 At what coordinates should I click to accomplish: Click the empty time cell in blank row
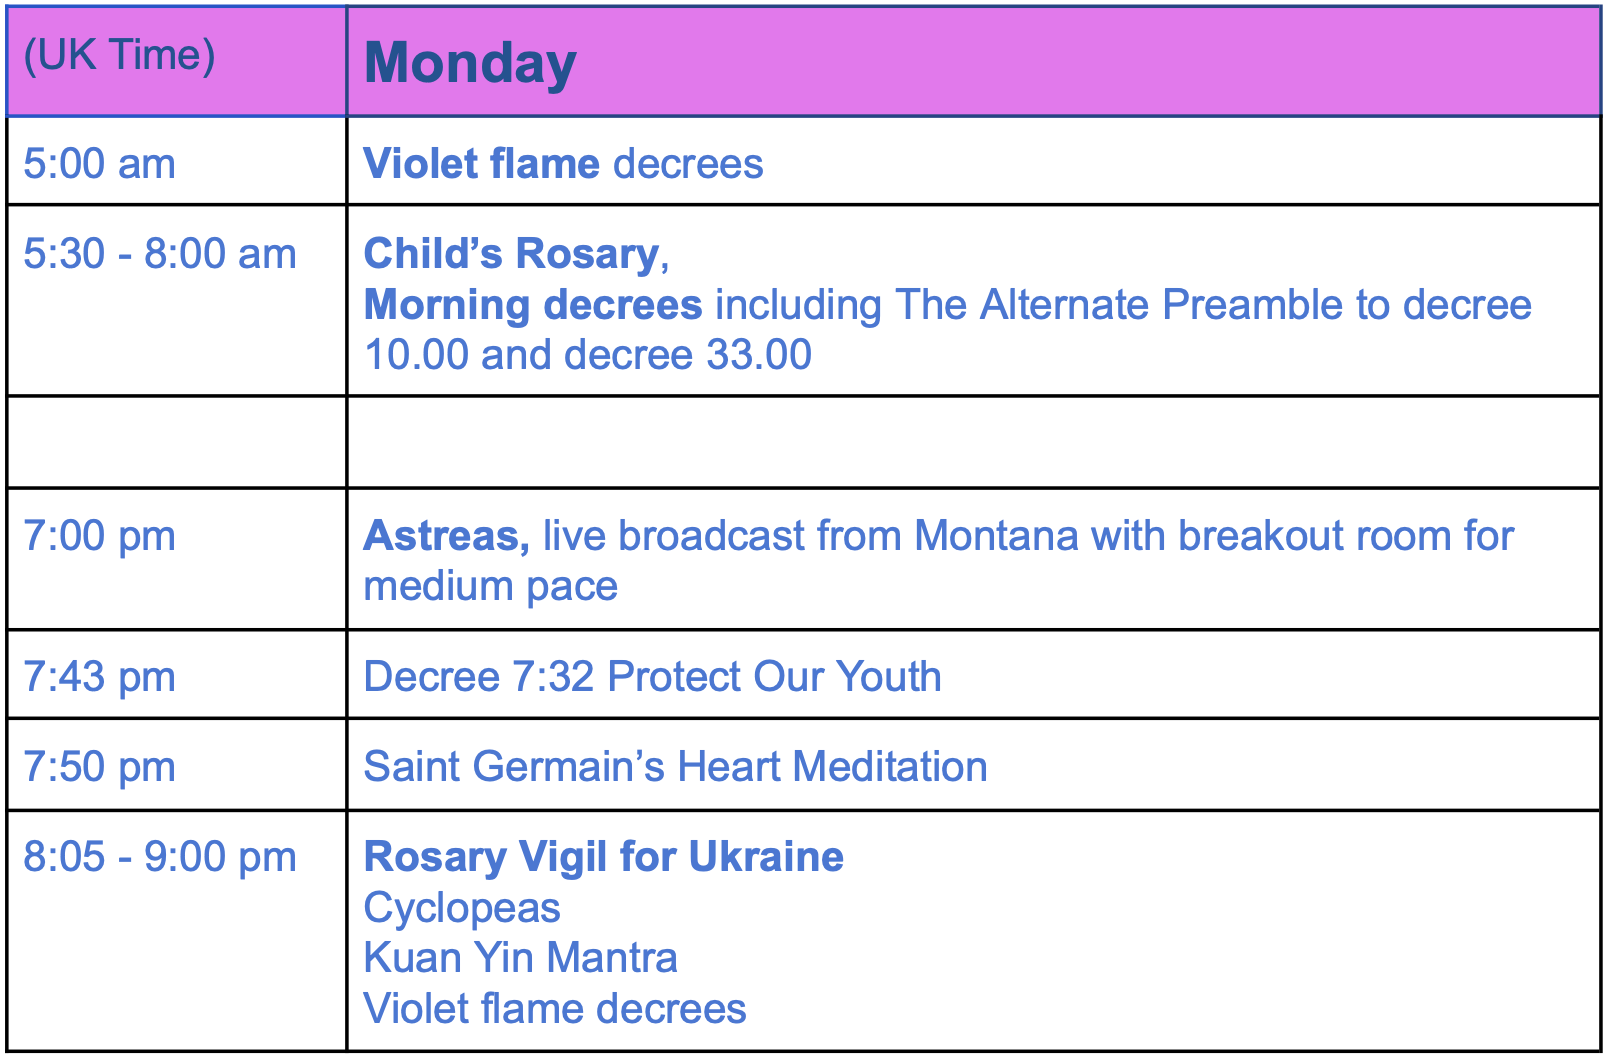coord(177,442)
